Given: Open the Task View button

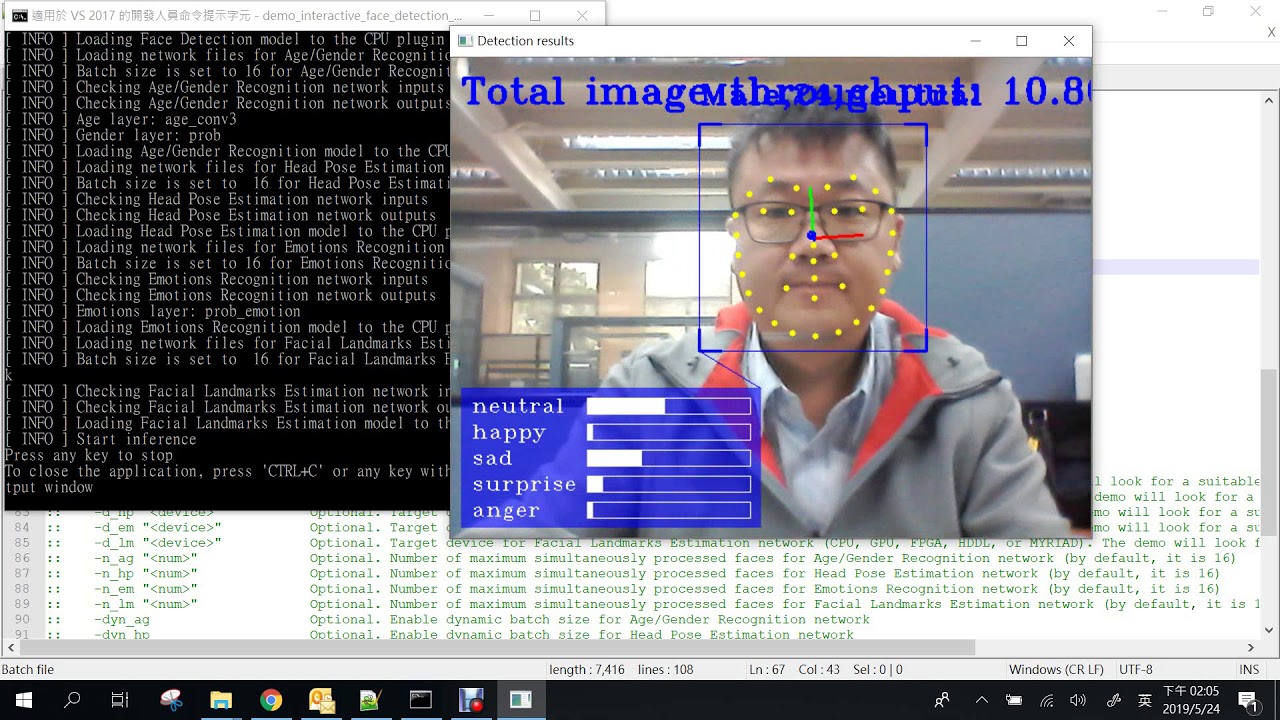Looking at the screenshot, I should pyautogui.click(x=120, y=700).
